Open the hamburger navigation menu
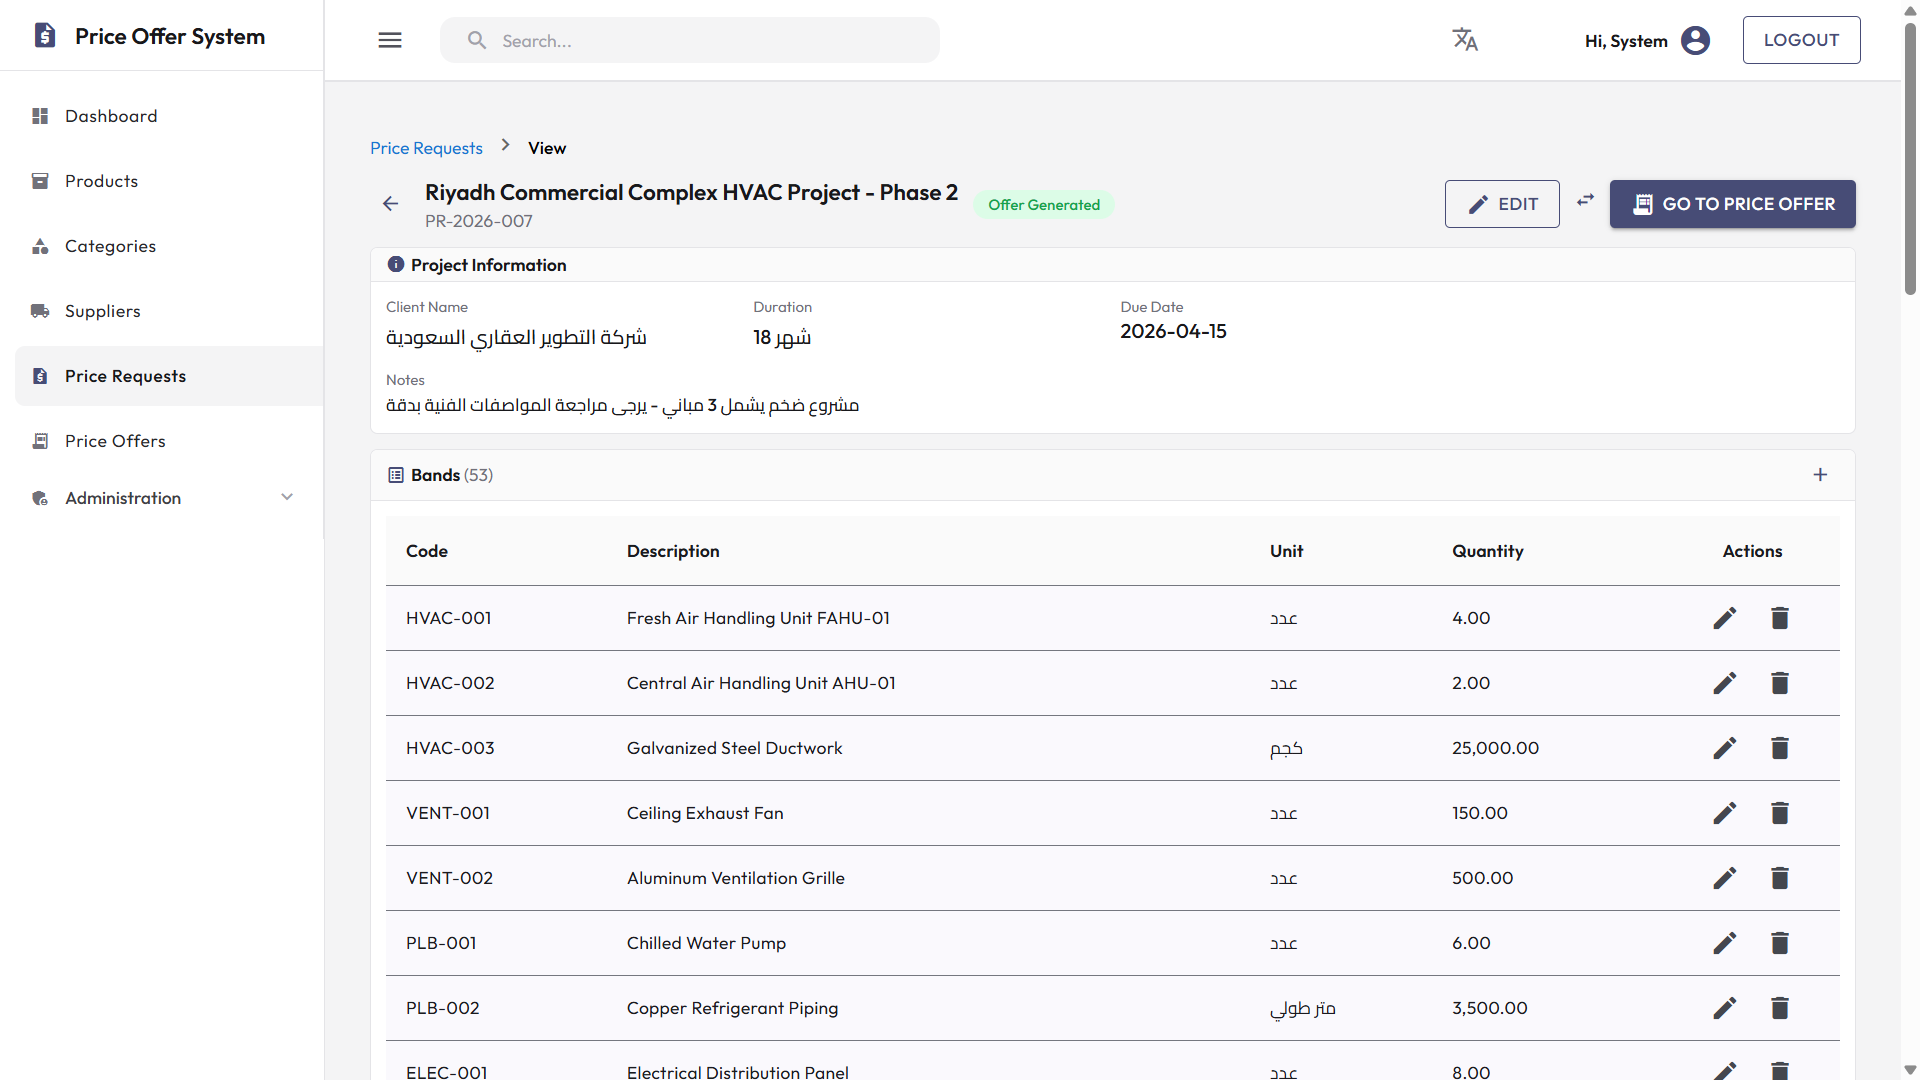Image resolution: width=1920 pixels, height=1080 pixels. [390, 40]
